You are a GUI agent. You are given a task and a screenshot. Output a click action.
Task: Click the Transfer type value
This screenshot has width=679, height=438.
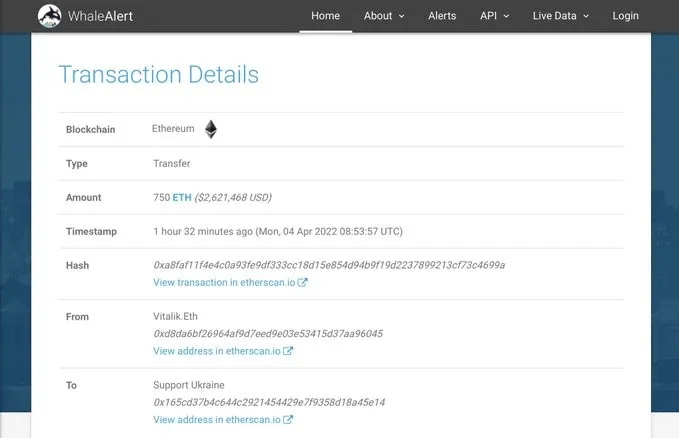[171, 163]
